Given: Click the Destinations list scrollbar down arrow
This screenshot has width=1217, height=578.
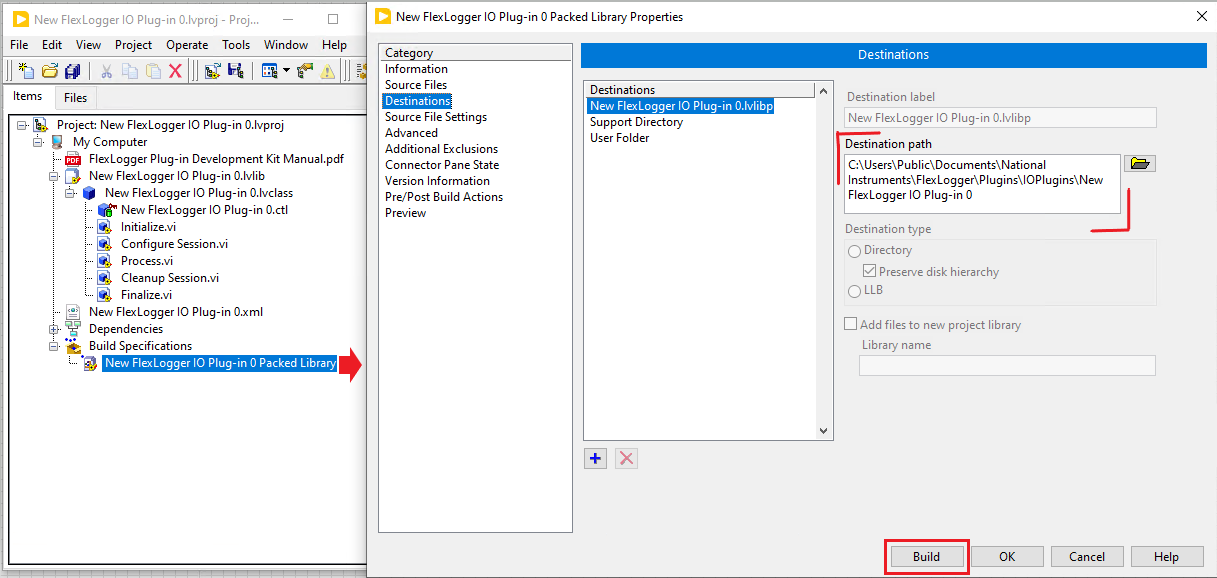Looking at the screenshot, I should pyautogui.click(x=825, y=431).
